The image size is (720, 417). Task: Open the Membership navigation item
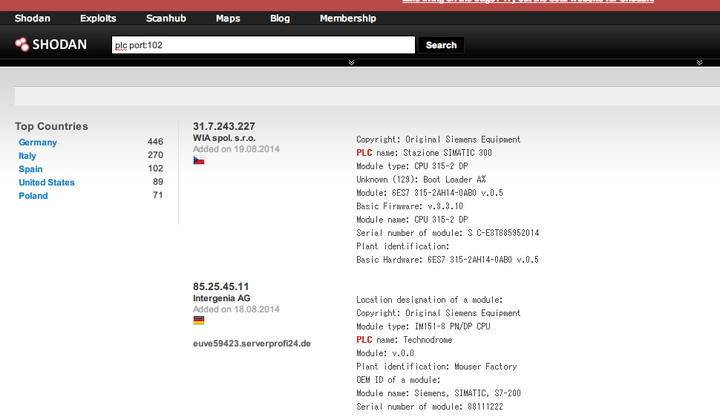tap(348, 18)
